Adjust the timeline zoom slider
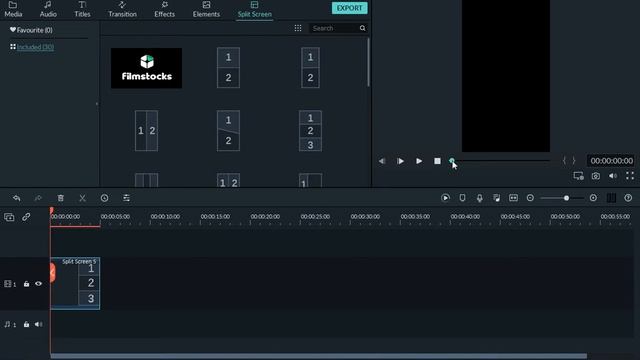This screenshot has width=640, height=360. coord(562,198)
